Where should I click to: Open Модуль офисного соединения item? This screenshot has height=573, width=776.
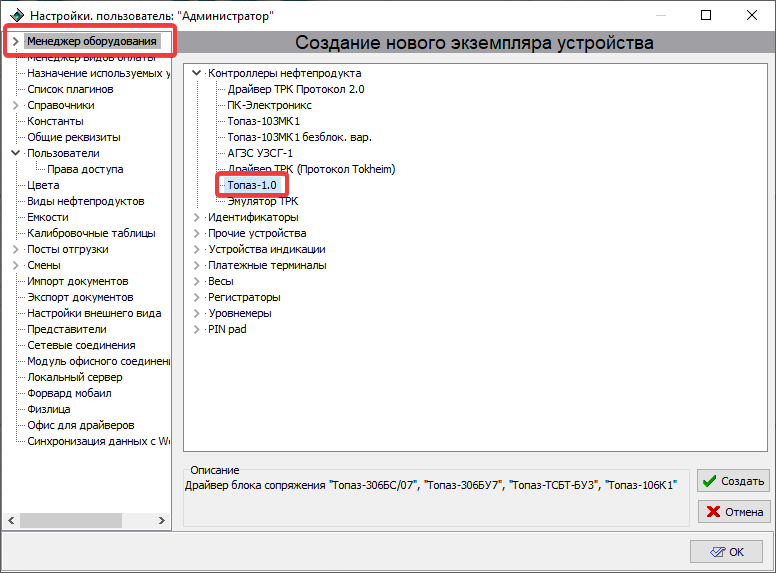pyautogui.click(x=98, y=361)
